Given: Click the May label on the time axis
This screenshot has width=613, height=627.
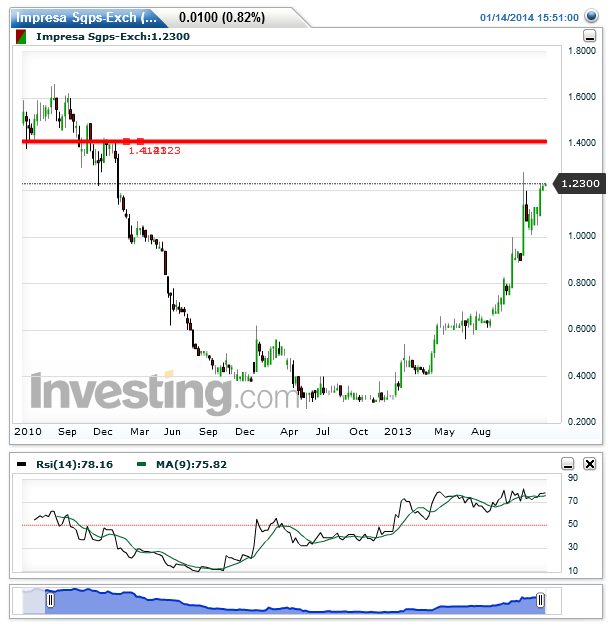Looking at the screenshot, I should point(444,432).
